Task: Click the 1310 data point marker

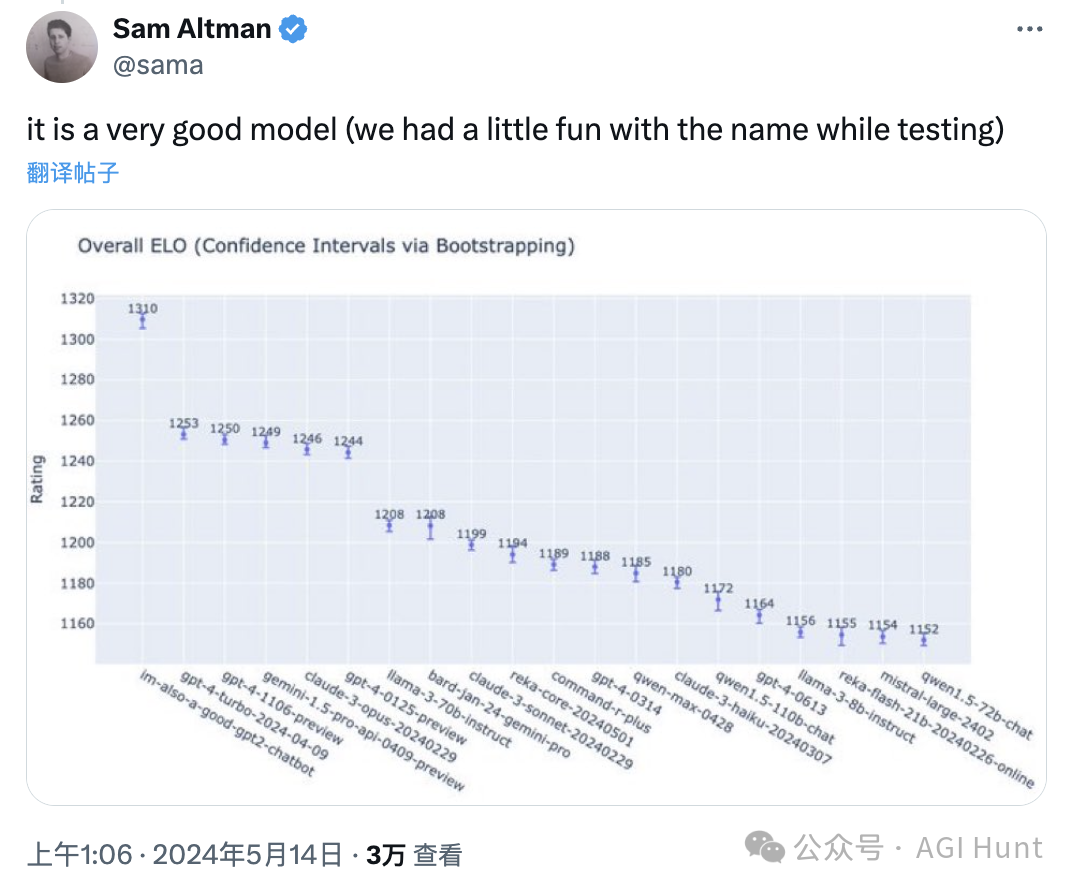Action: click(x=143, y=321)
